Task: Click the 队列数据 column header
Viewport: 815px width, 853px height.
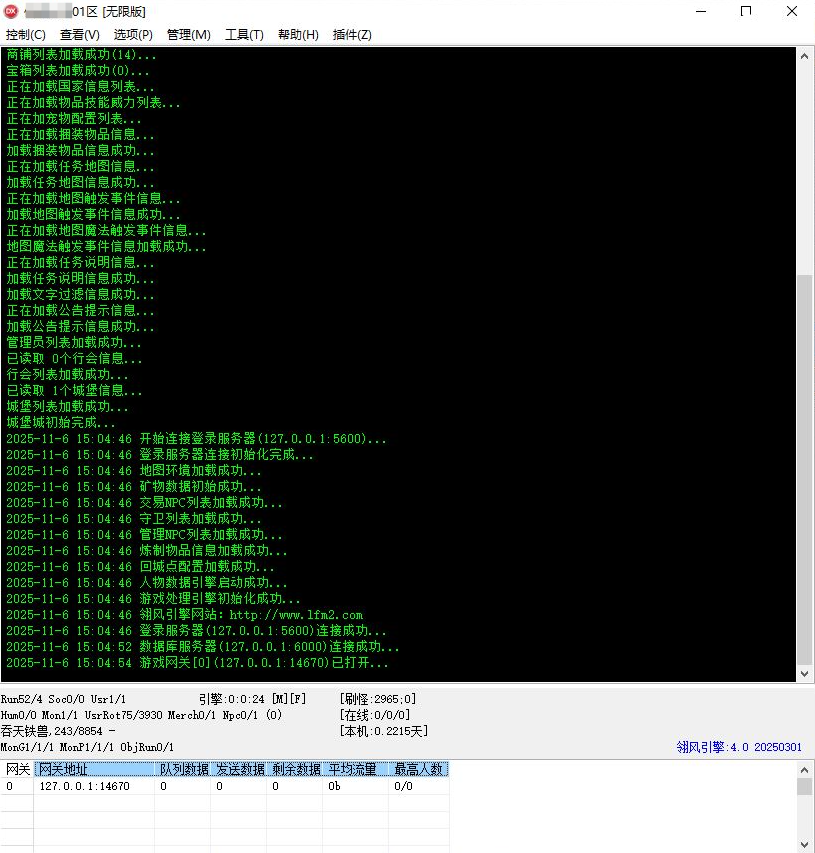Action: pos(184,769)
